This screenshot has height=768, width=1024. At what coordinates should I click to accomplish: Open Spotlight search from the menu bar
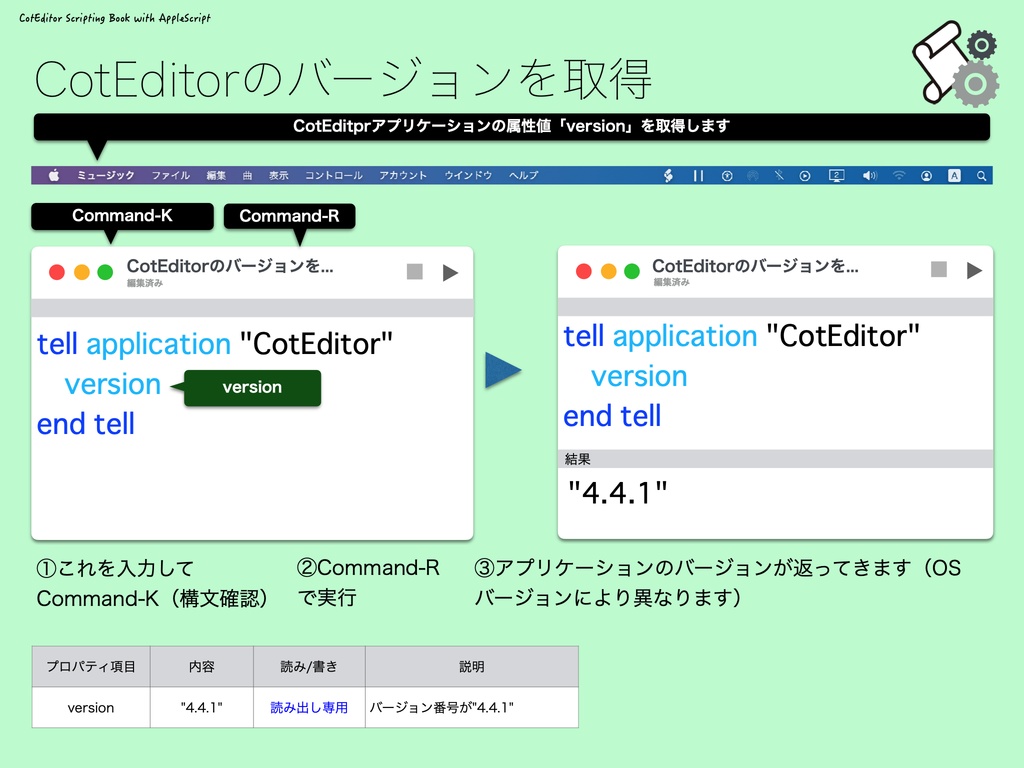click(980, 175)
